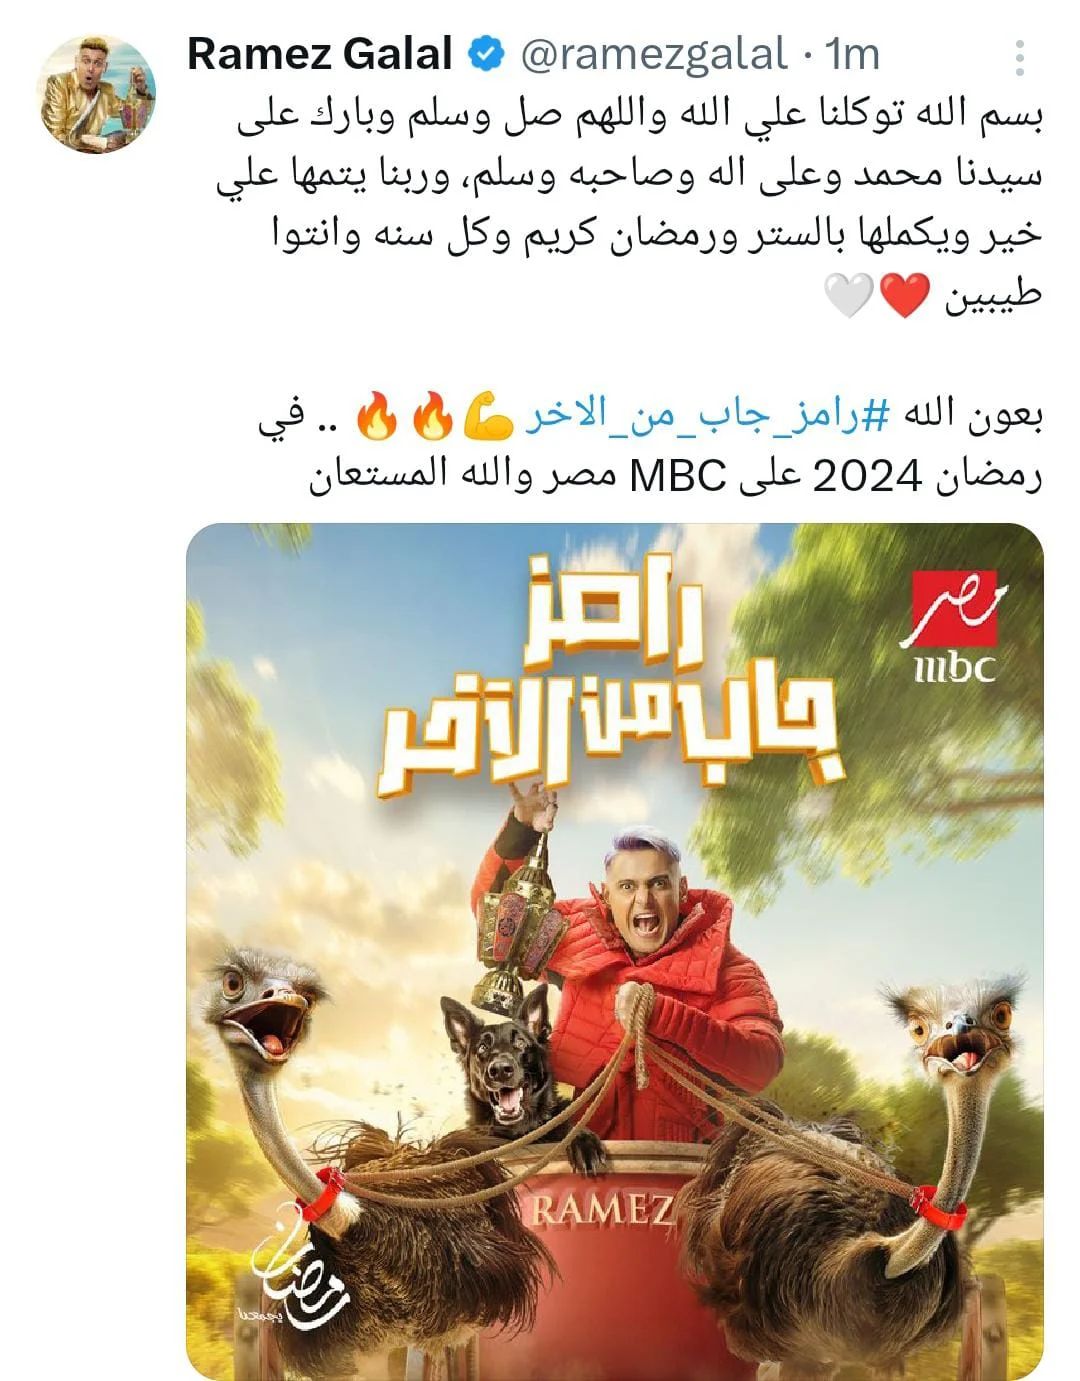Open the three-dot more options menu
The image size is (1080, 1381).
click(1020, 58)
